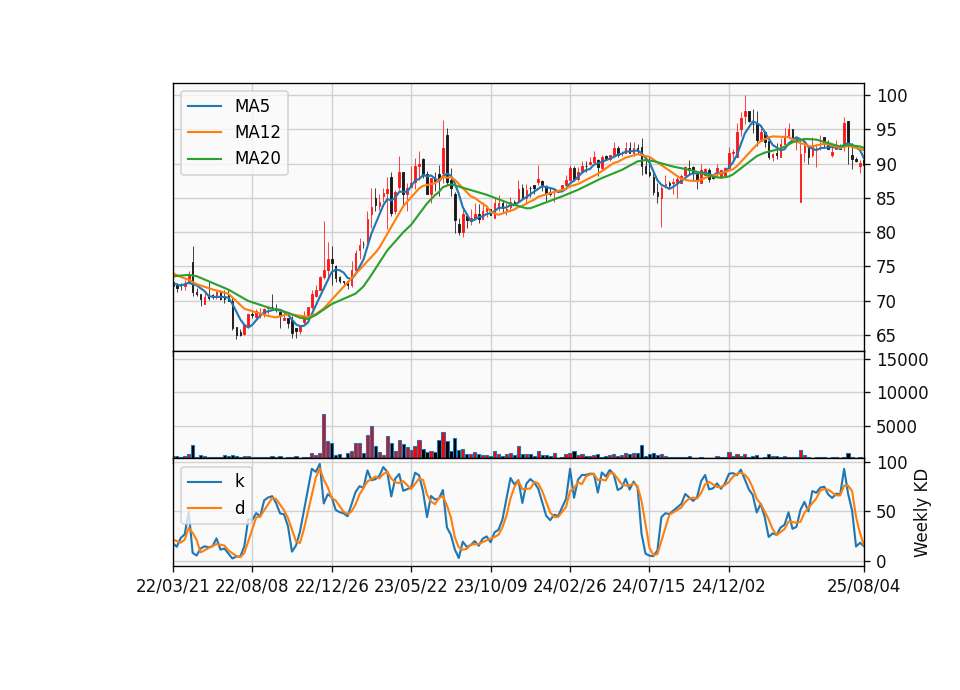Click the KD axis value 50
960x690 pixels.
[887, 512]
